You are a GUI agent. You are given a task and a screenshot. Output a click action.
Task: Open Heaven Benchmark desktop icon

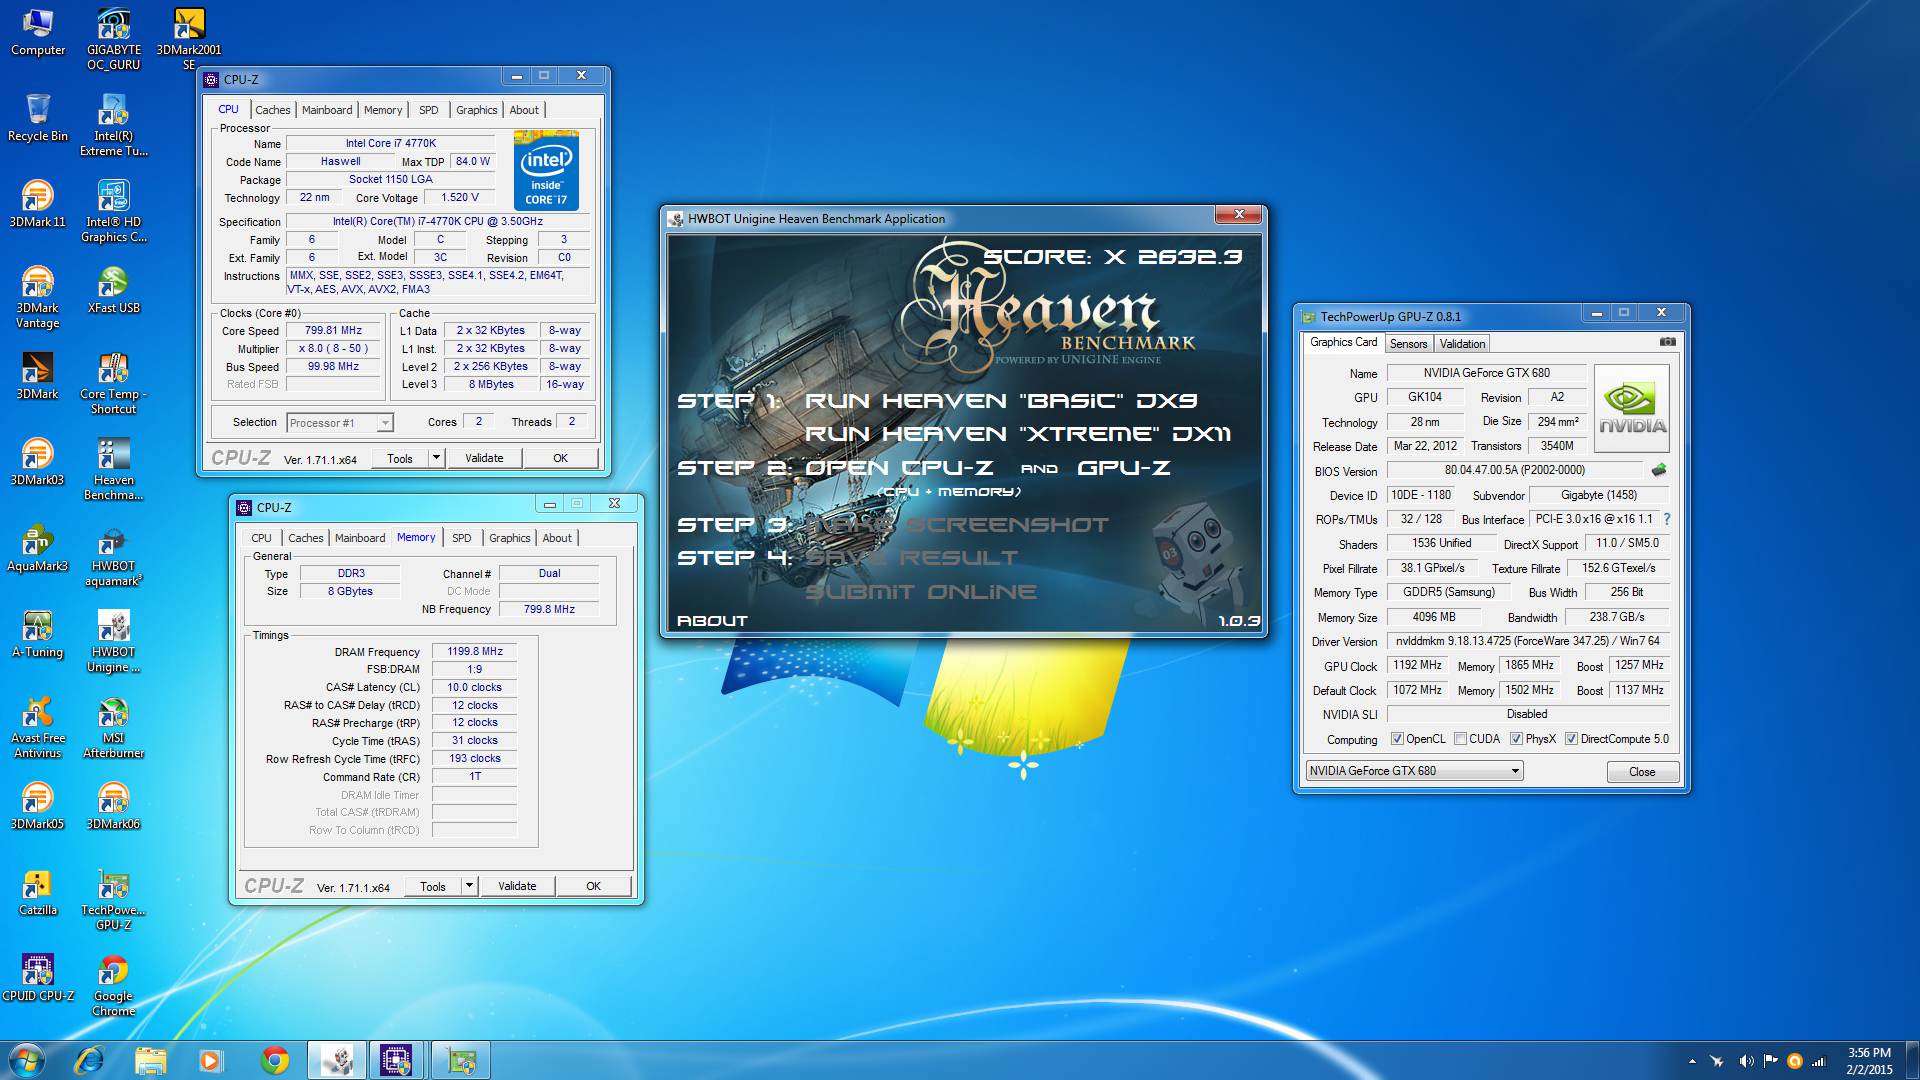[x=113, y=470]
